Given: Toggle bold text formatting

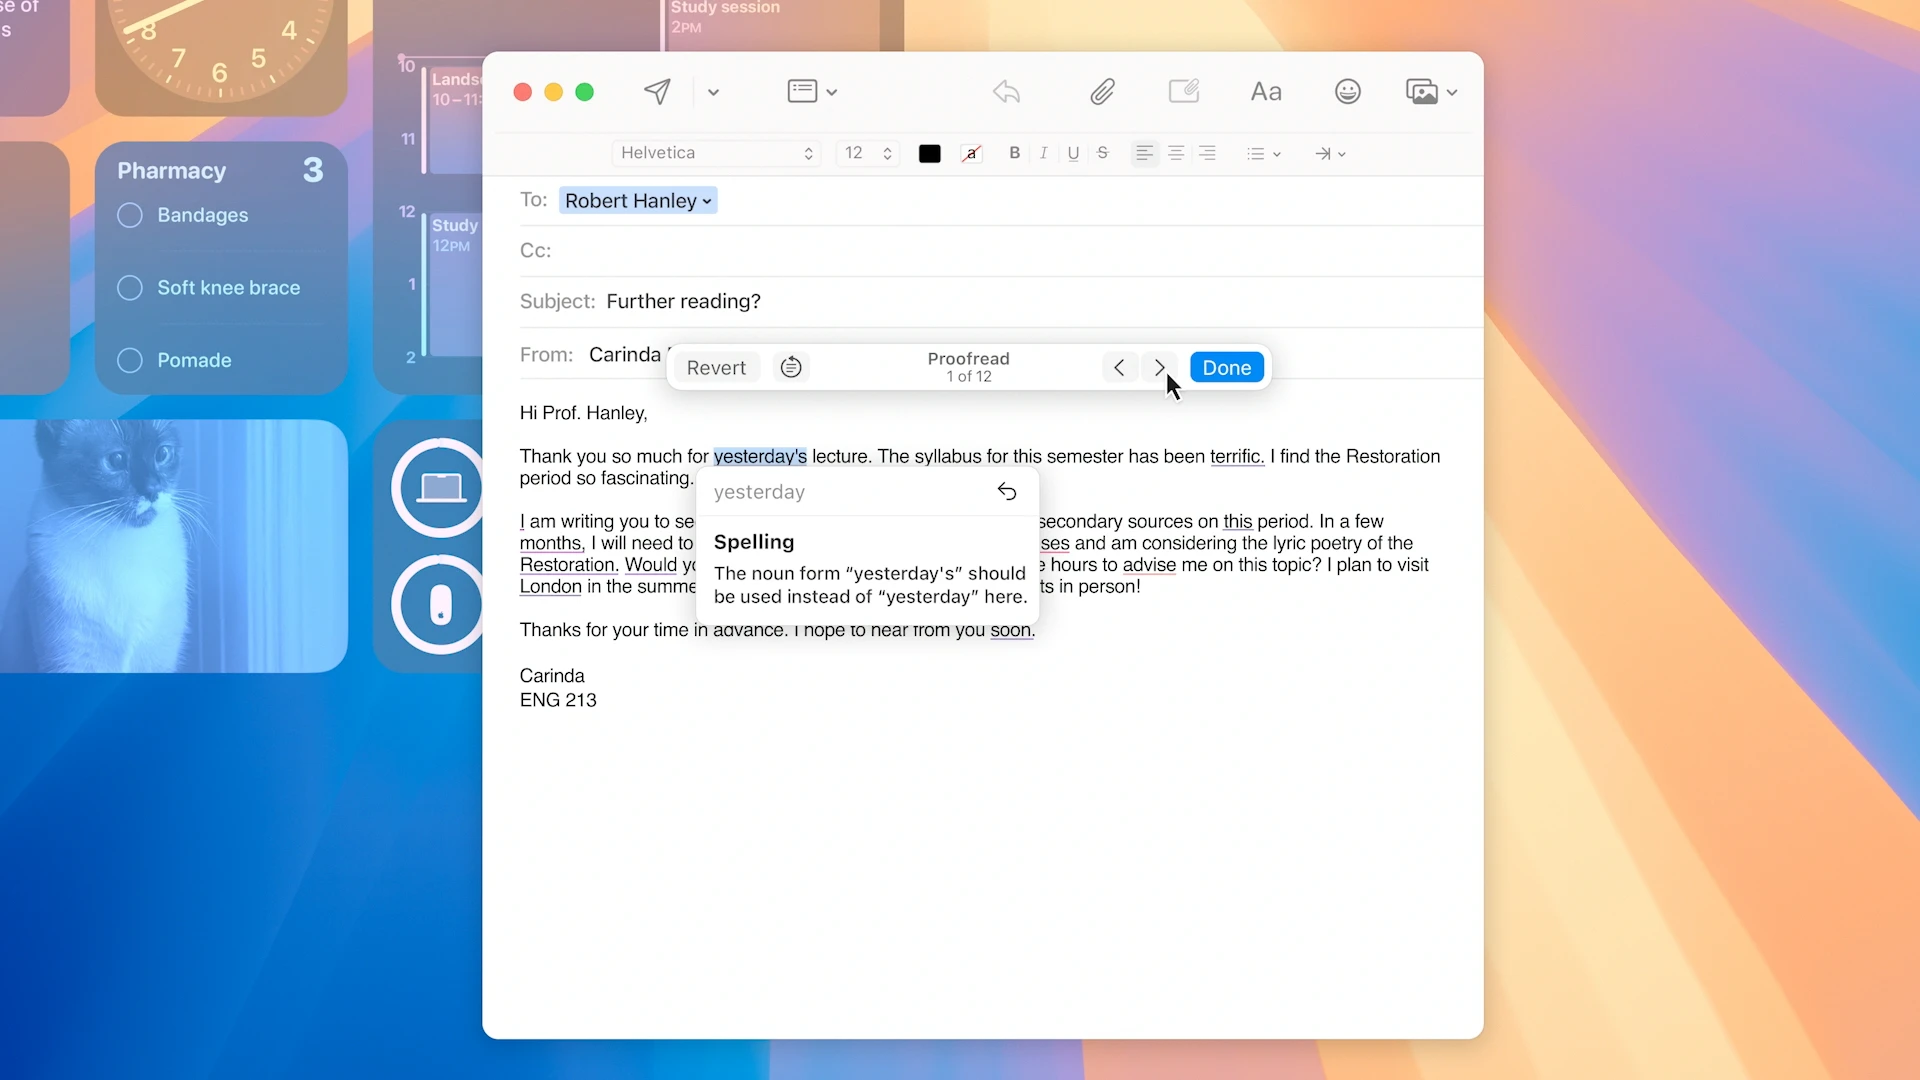Looking at the screenshot, I should pos(1014,153).
